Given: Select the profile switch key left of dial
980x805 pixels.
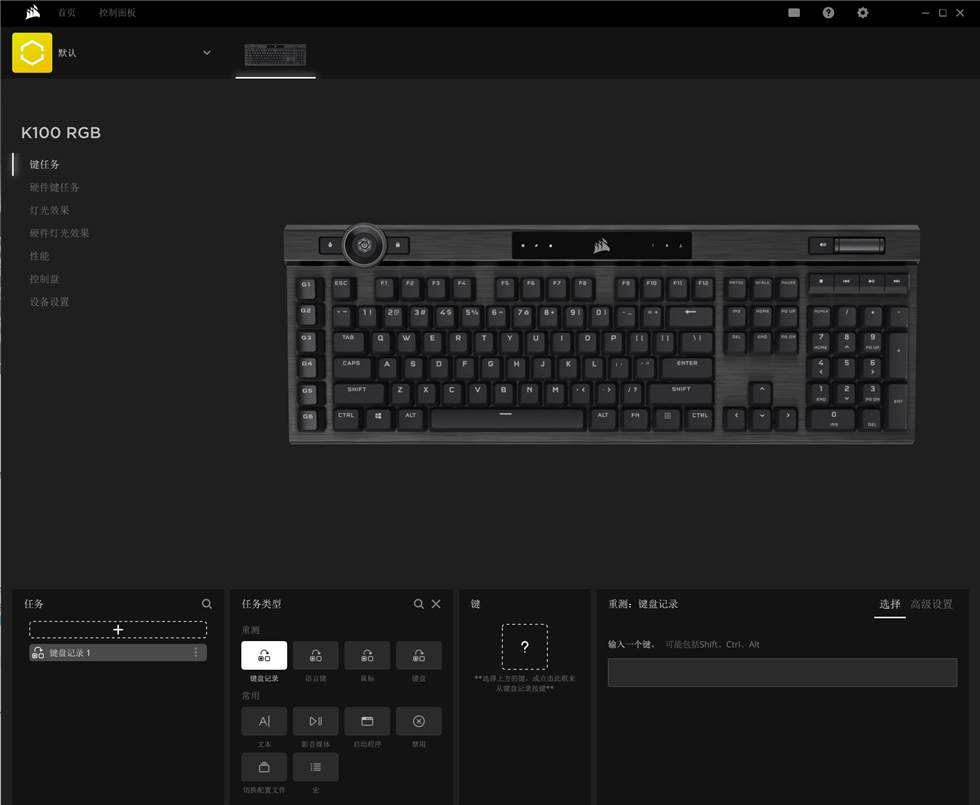Looking at the screenshot, I should tap(330, 245).
